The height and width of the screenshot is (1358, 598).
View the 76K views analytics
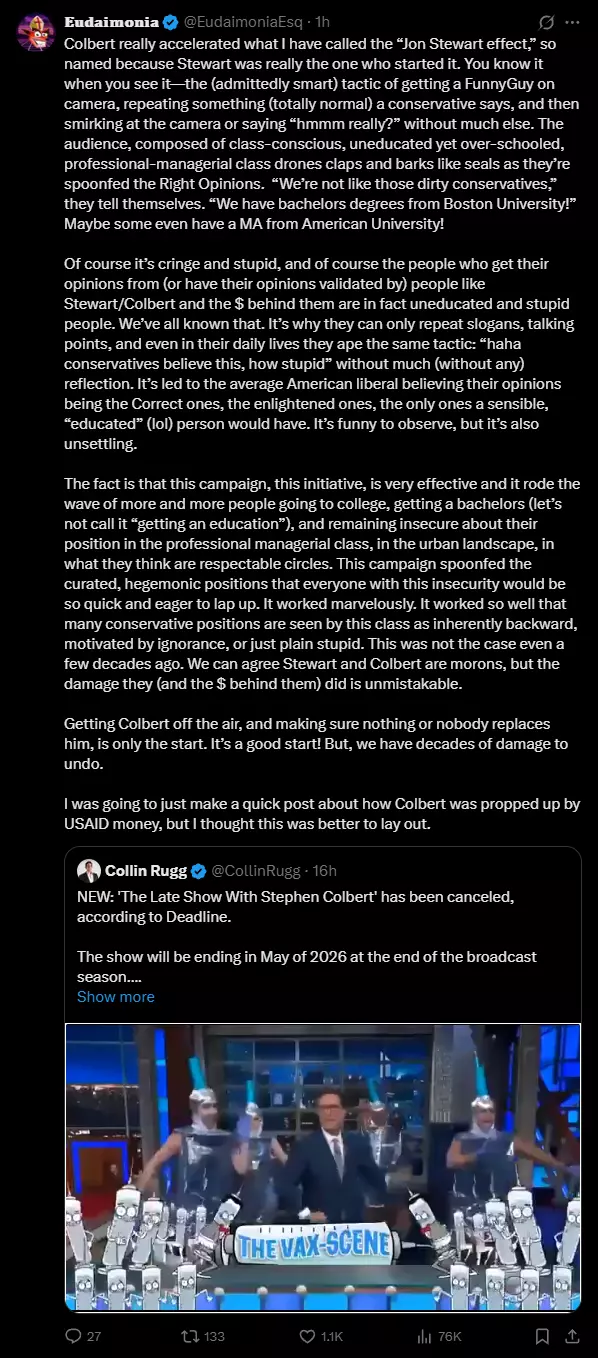pos(439,1336)
